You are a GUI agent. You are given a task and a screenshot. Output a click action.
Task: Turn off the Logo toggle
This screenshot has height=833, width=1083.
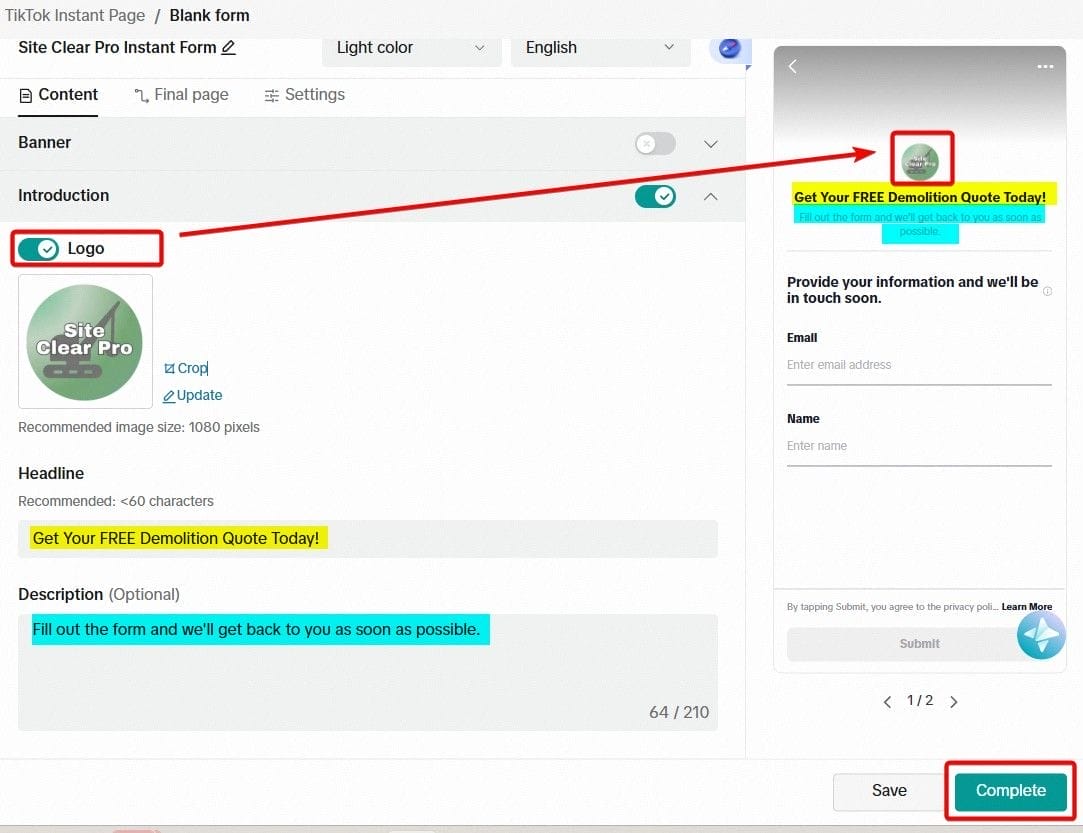click(39, 249)
